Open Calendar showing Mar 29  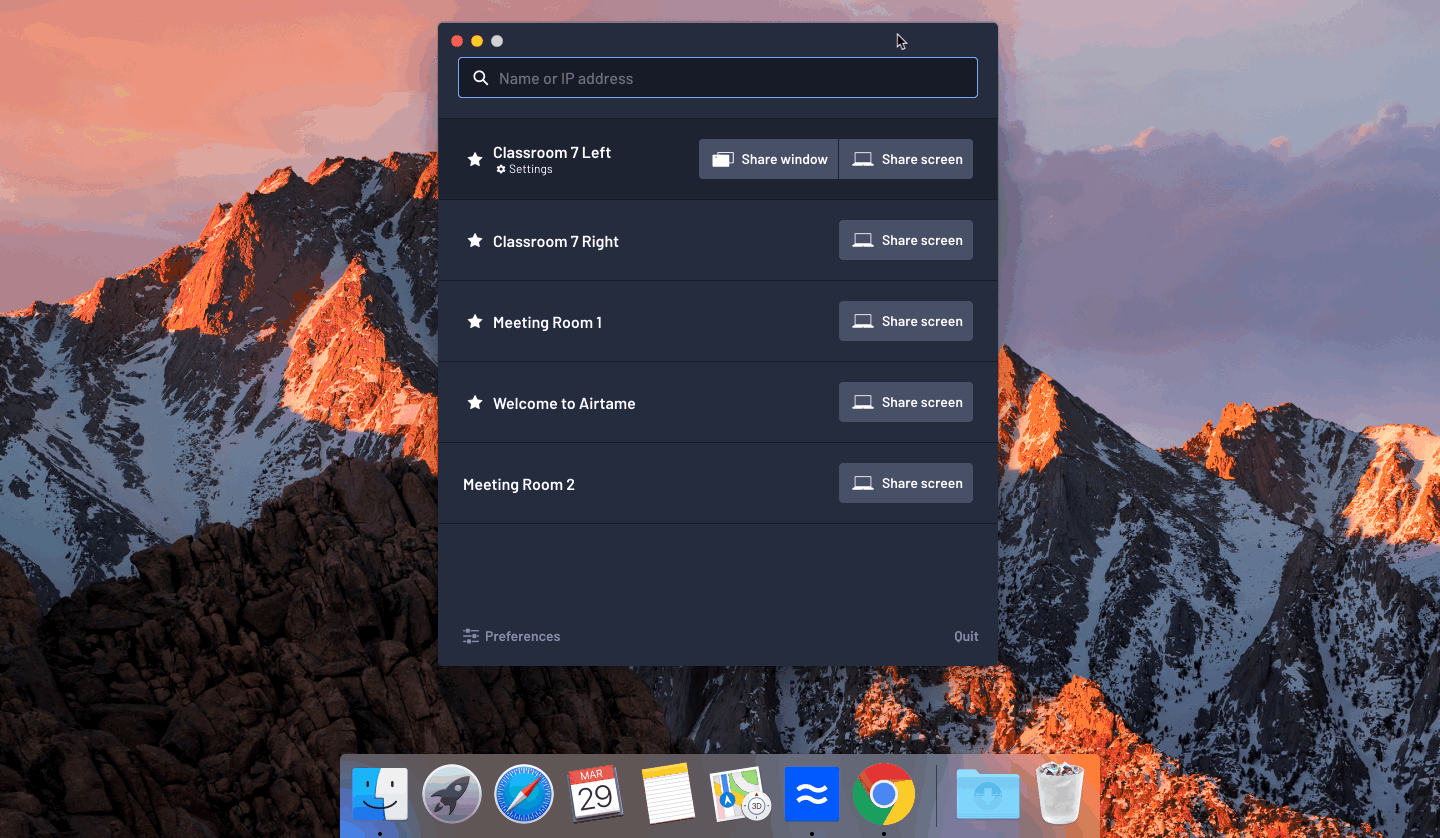tap(596, 794)
